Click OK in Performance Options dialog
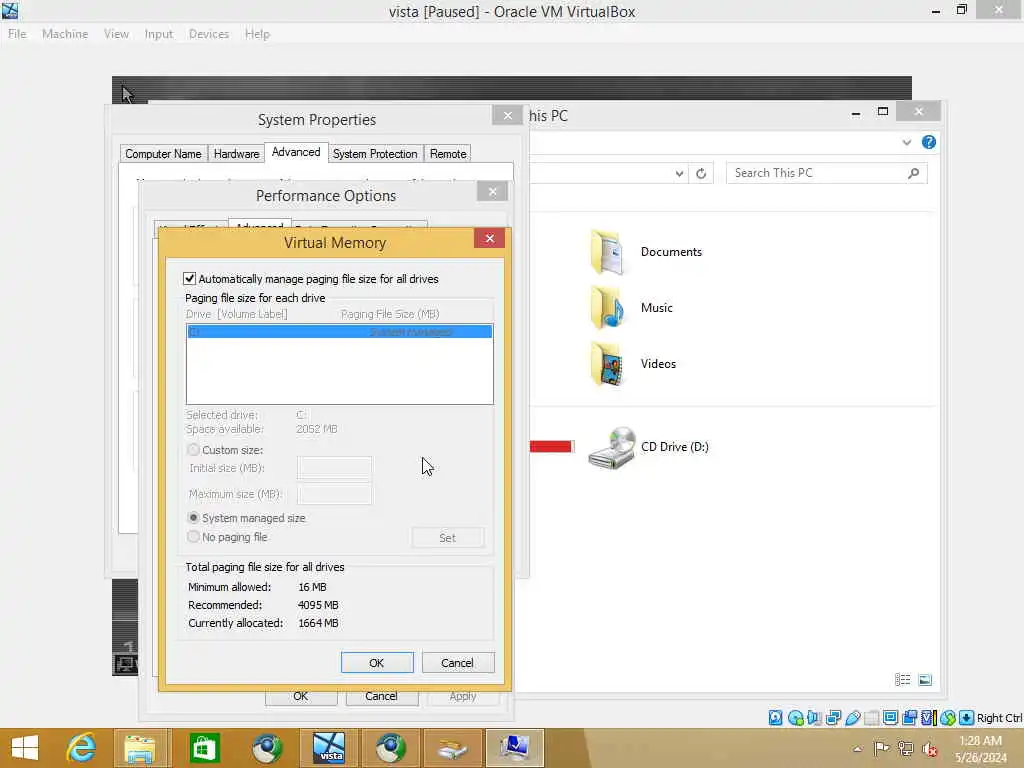Viewport: 1024px width, 768px height. tap(300, 696)
